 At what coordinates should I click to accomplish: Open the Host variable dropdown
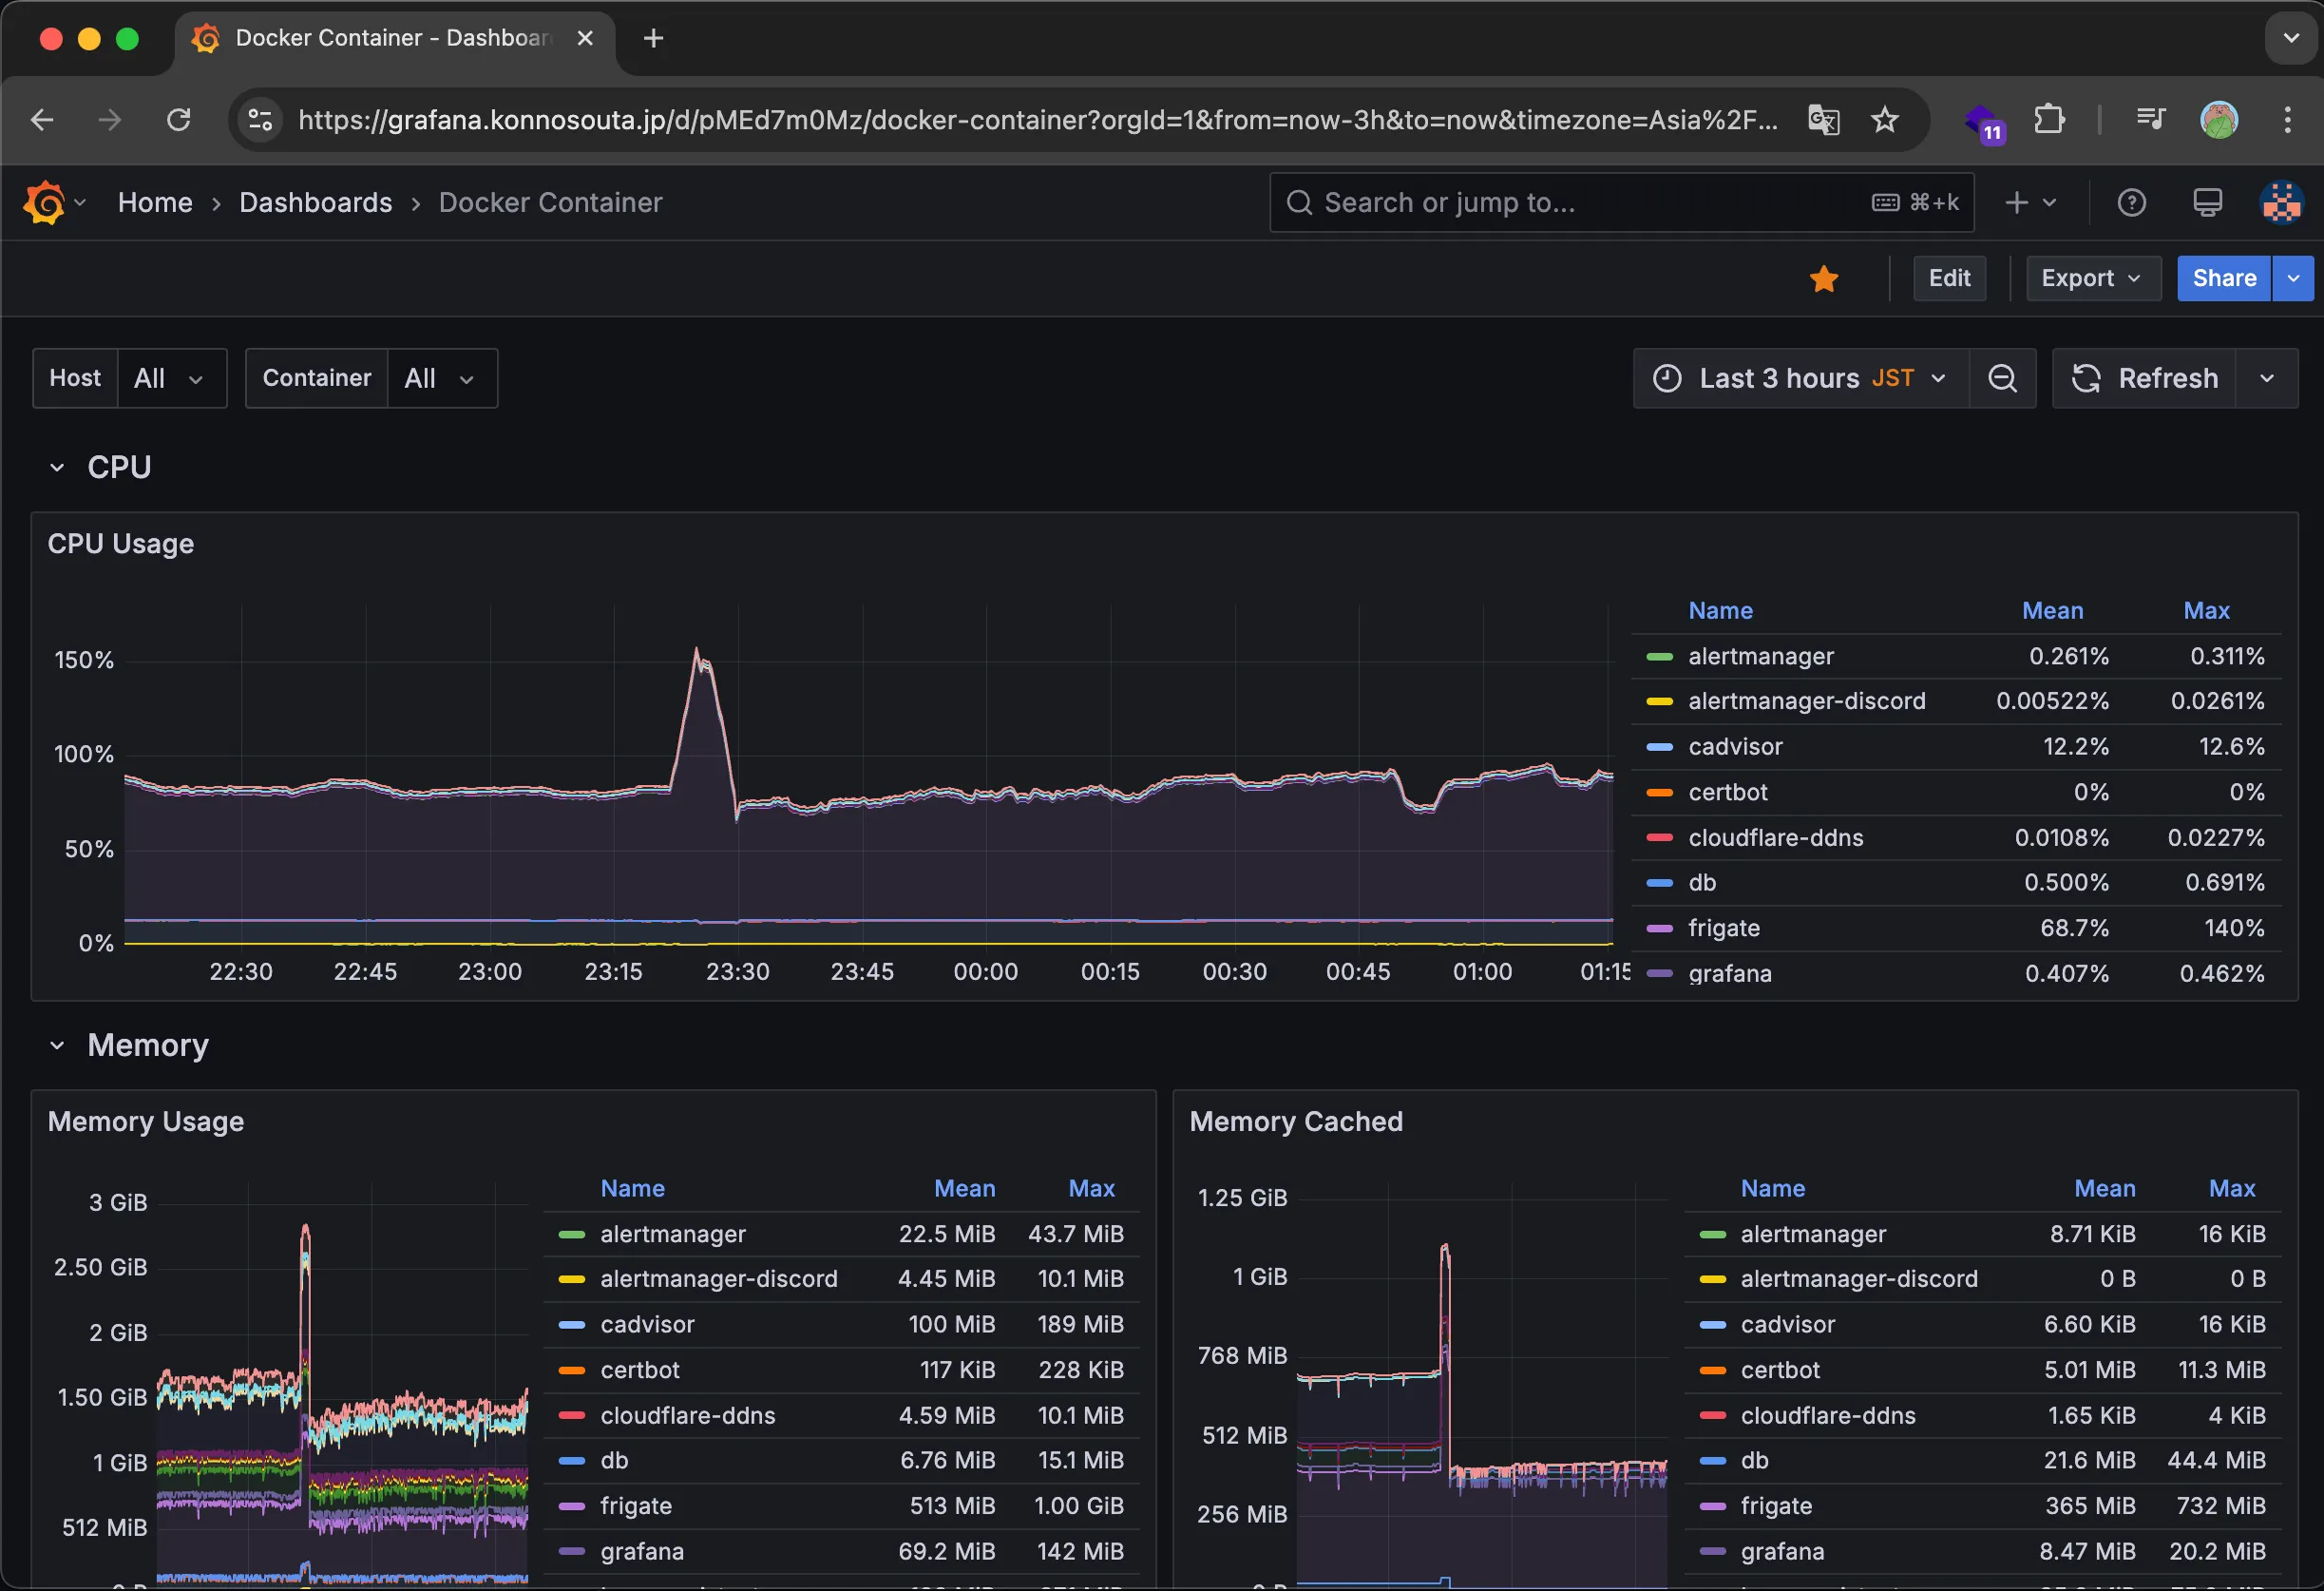[170, 378]
